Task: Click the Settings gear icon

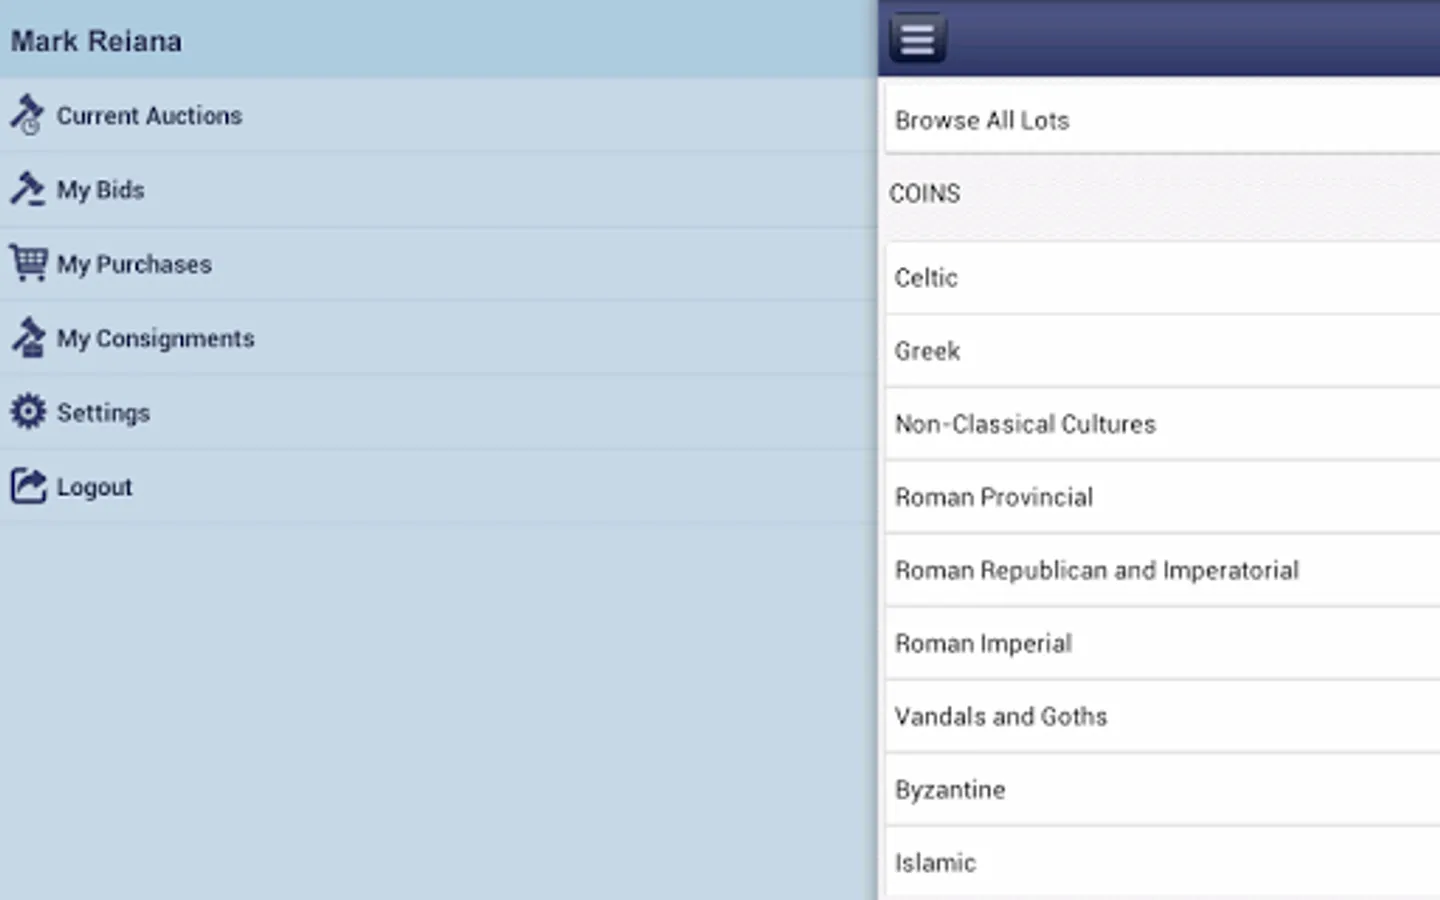Action: click(28, 412)
